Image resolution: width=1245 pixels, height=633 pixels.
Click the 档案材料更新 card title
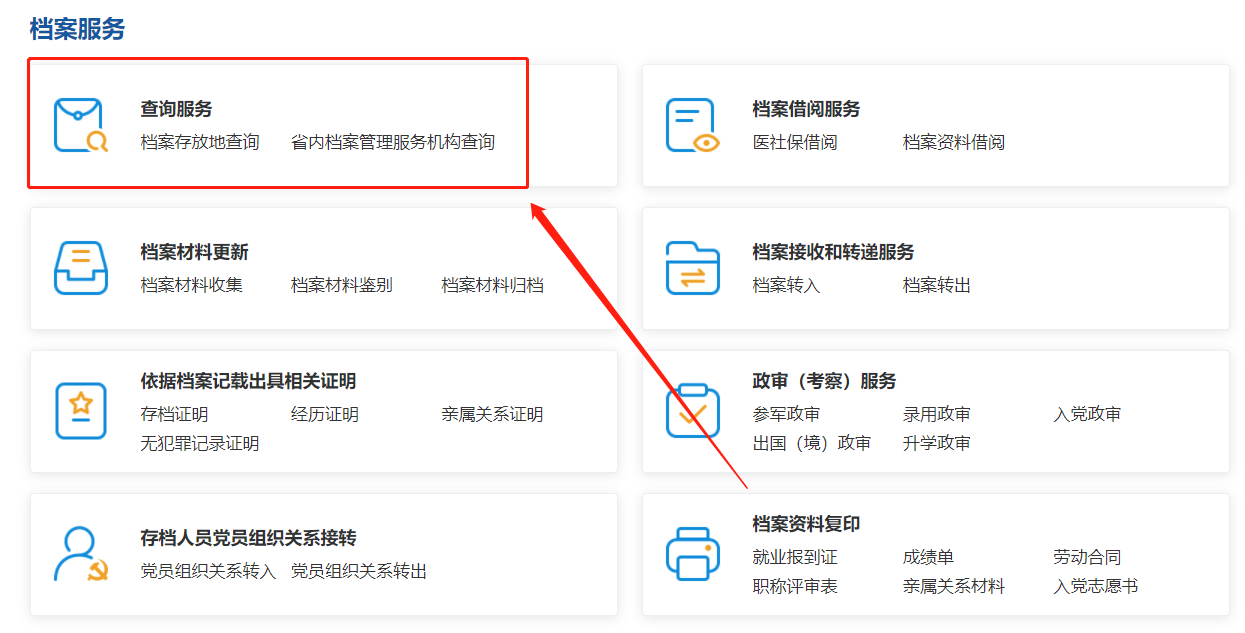[x=195, y=252]
